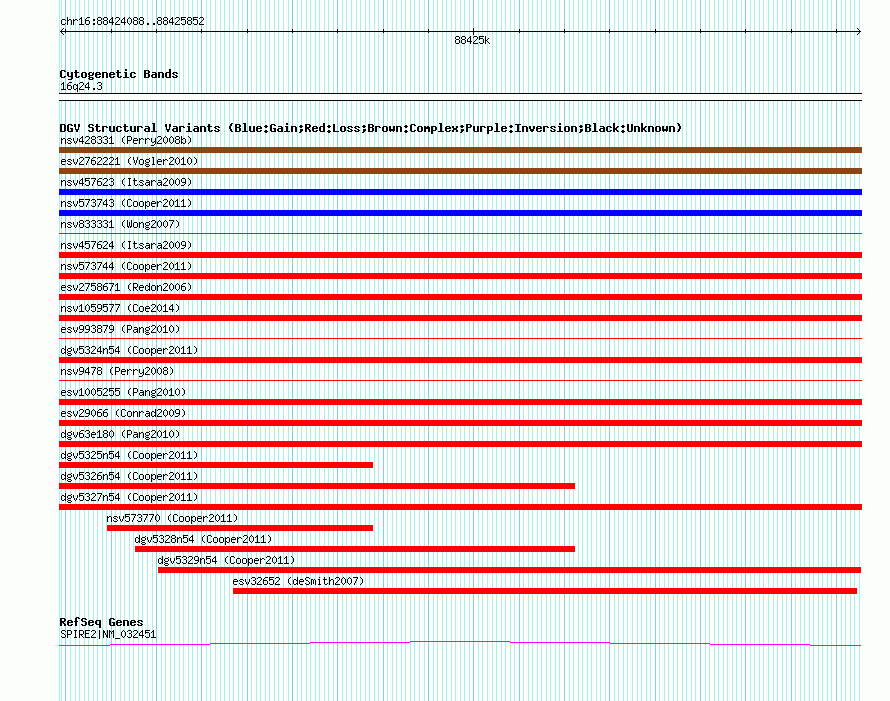Open the dgv5326n54 (Cooper2011) label

(129, 476)
